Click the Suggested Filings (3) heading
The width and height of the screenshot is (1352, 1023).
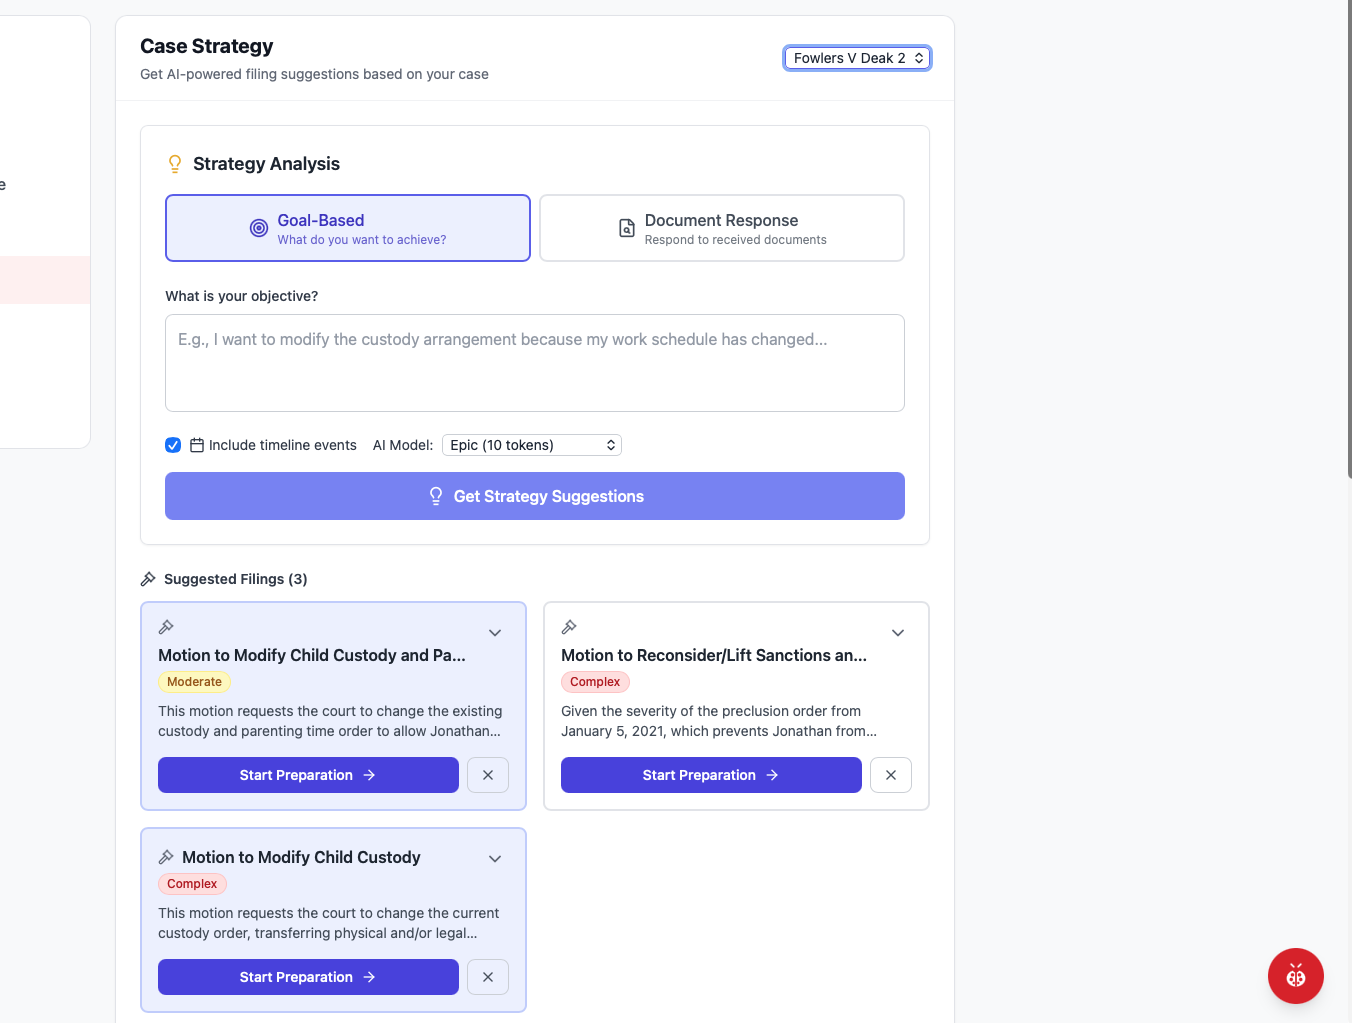[236, 579]
